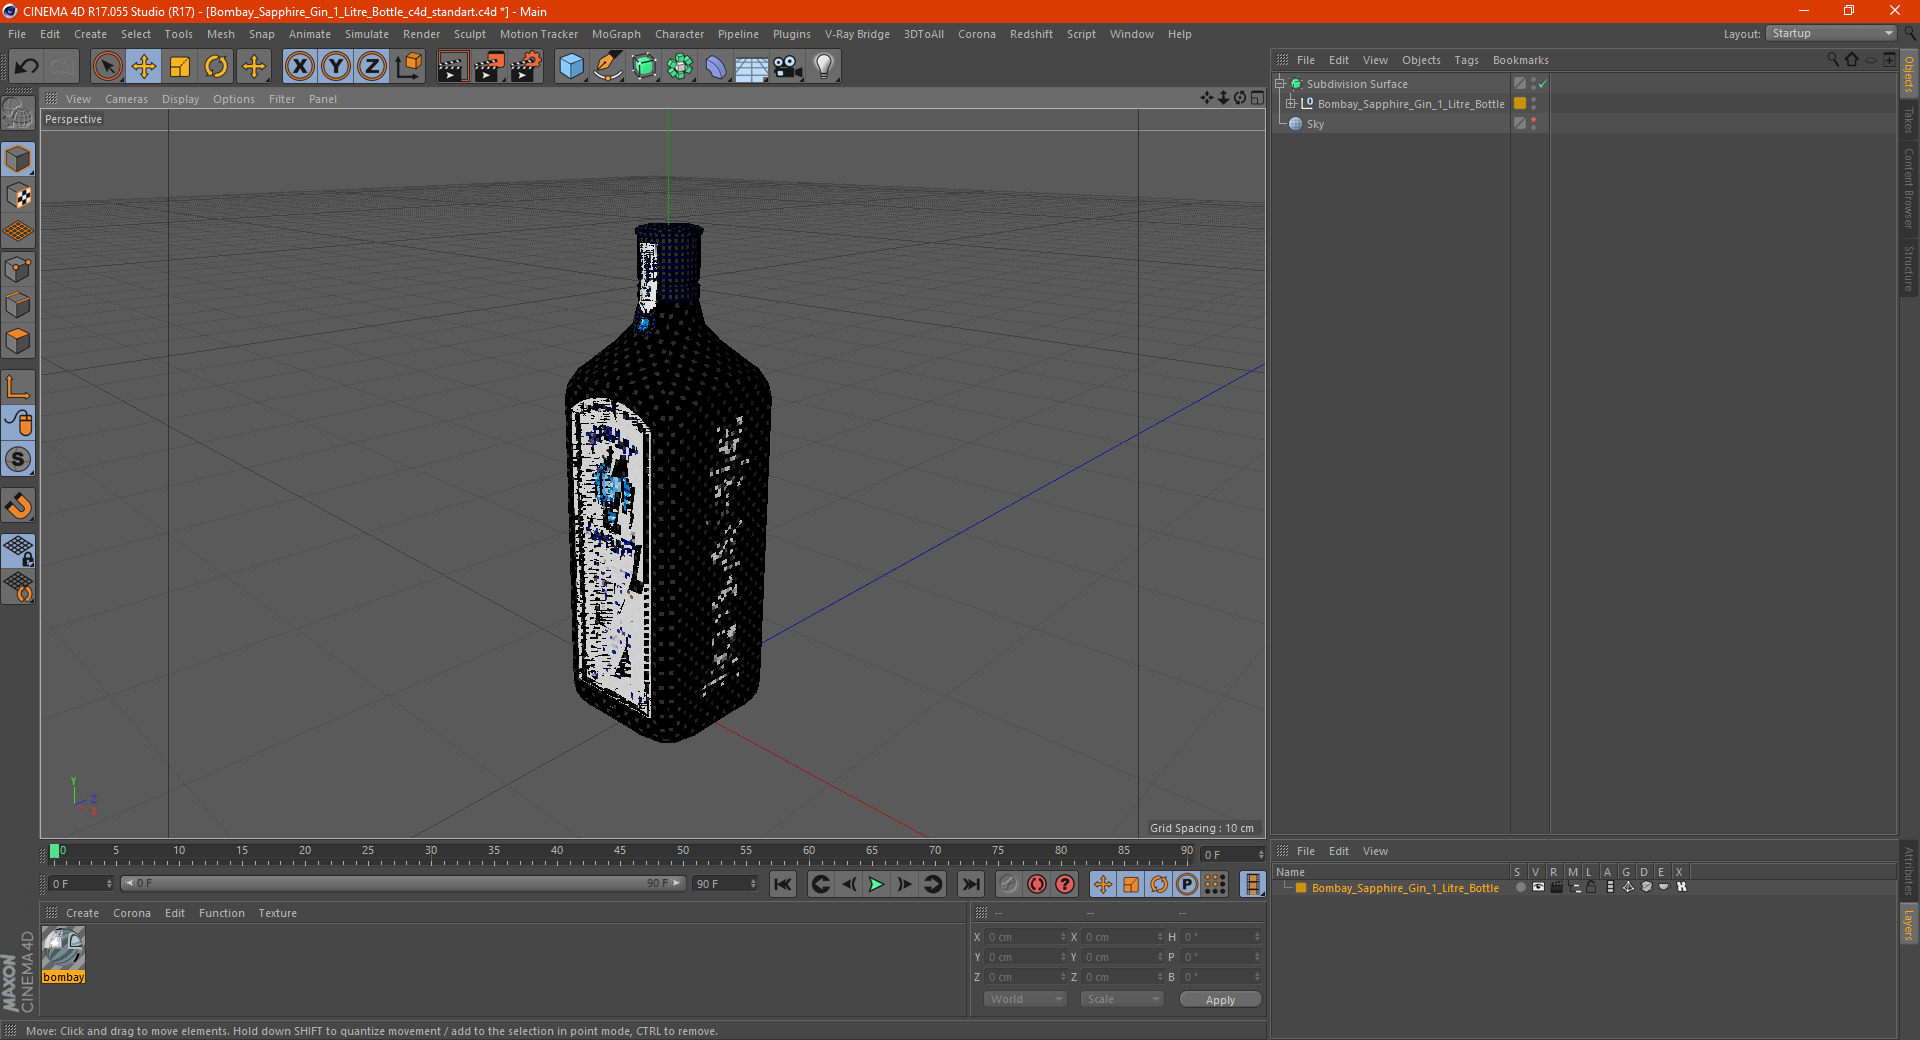
Task: Toggle Bombay bottle object visibility dots
Action: click(1533, 104)
